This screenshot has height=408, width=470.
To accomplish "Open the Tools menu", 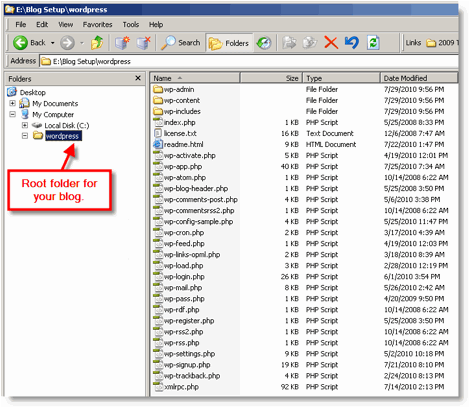I will point(130,24).
